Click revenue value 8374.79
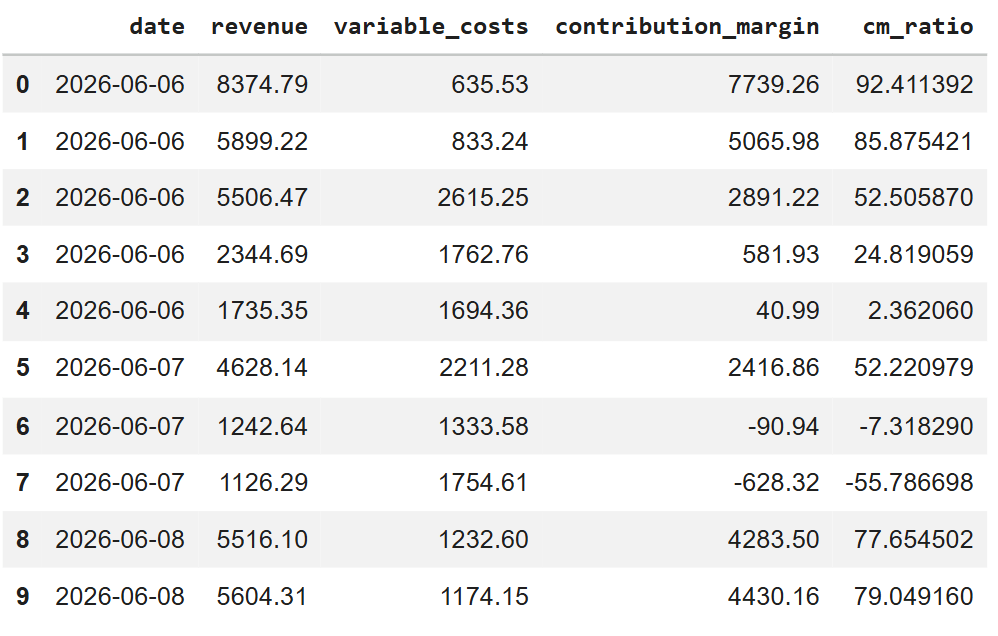 [262, 85]
